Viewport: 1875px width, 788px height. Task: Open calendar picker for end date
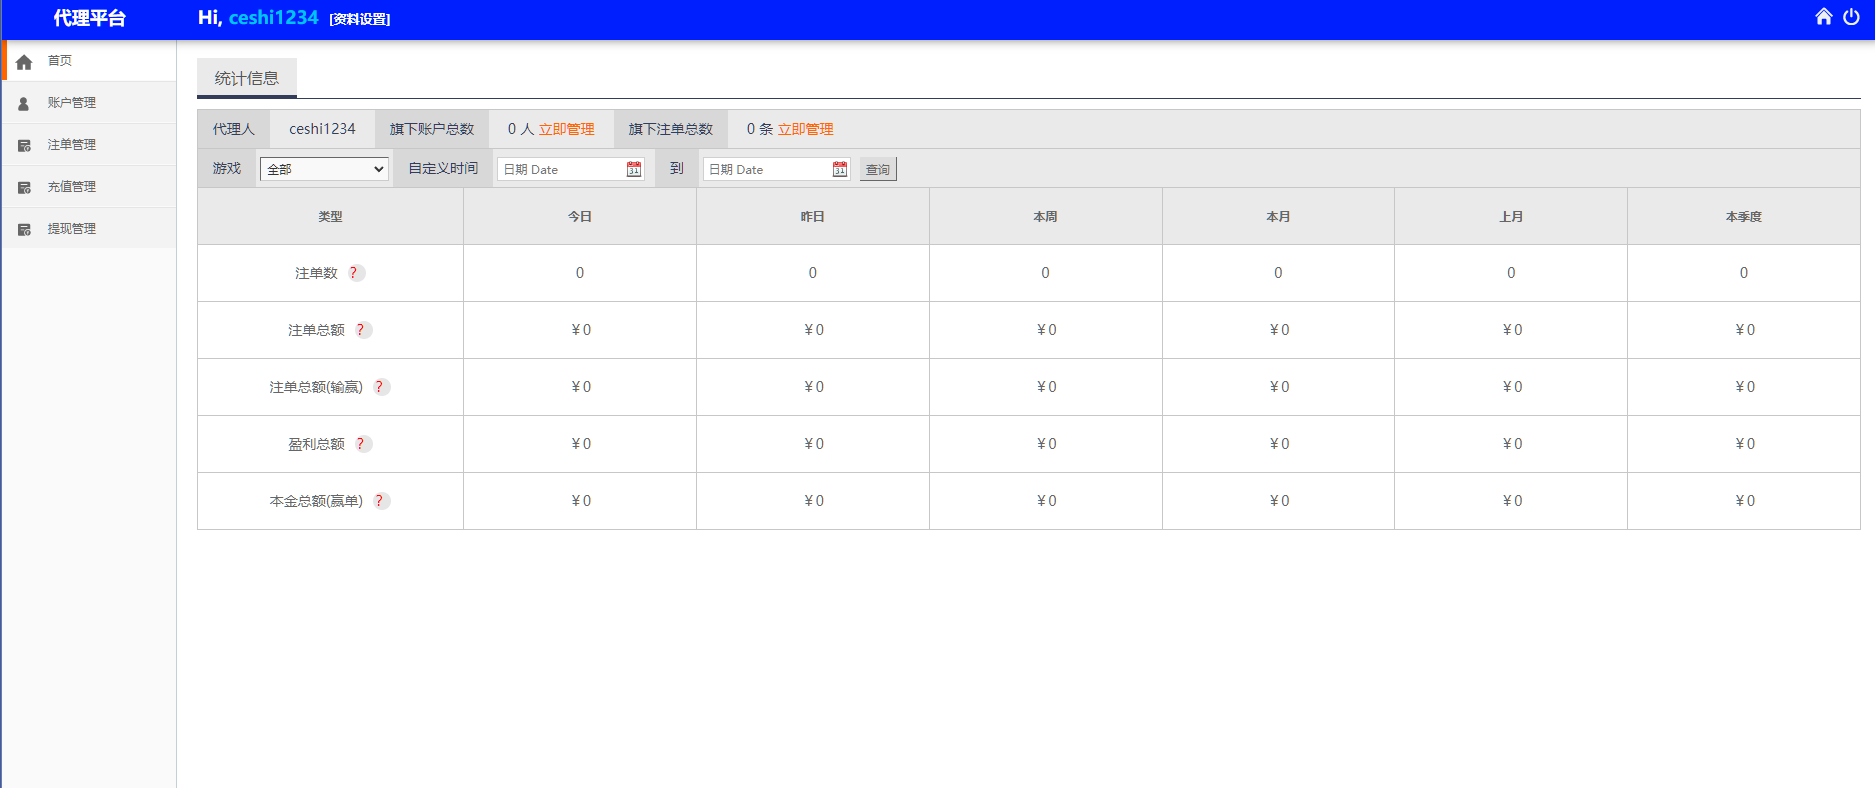[840, 169]
